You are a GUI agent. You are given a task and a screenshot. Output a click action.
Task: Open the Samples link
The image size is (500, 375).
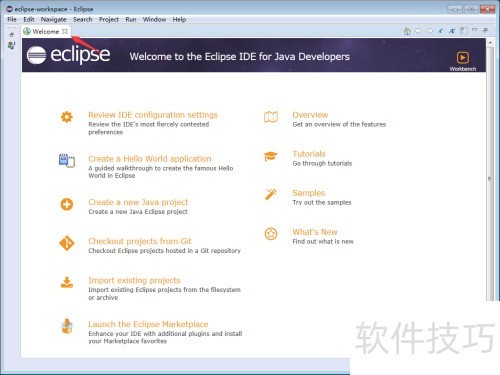tap(308, 193)
